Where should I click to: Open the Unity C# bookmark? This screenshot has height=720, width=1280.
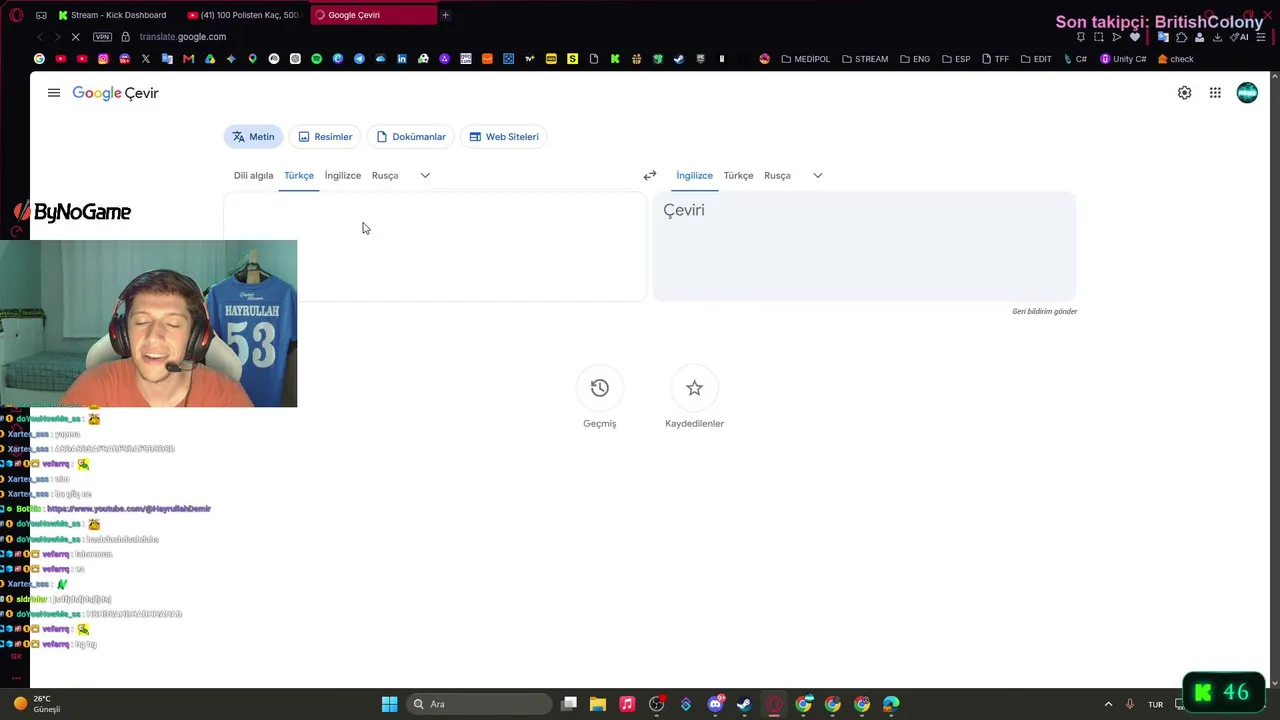click(x=1123, y=59)
